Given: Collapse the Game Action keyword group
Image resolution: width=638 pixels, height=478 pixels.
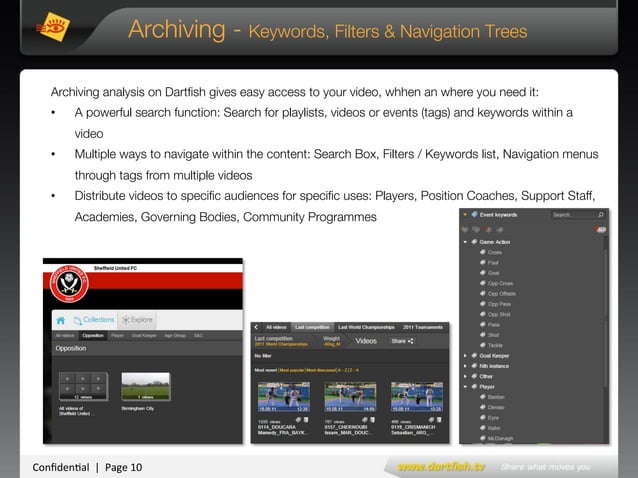Looking at the screenshot, I should pos(465,242).
